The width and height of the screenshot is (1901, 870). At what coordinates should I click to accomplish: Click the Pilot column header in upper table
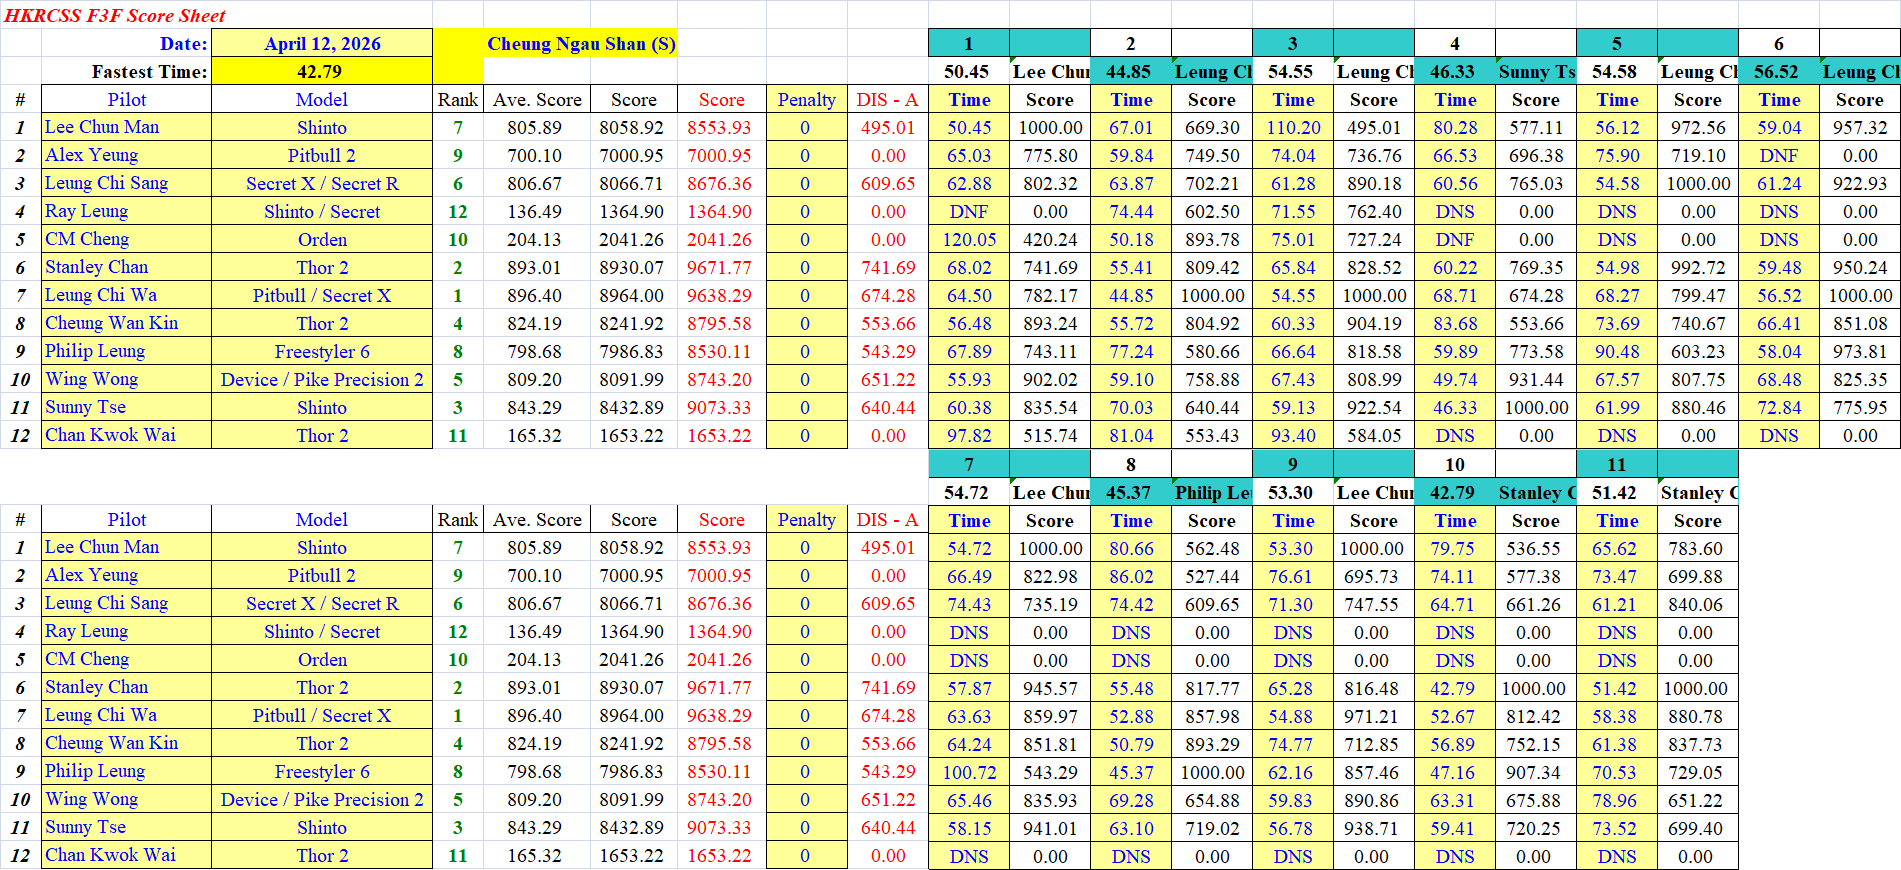pos(126,100)
